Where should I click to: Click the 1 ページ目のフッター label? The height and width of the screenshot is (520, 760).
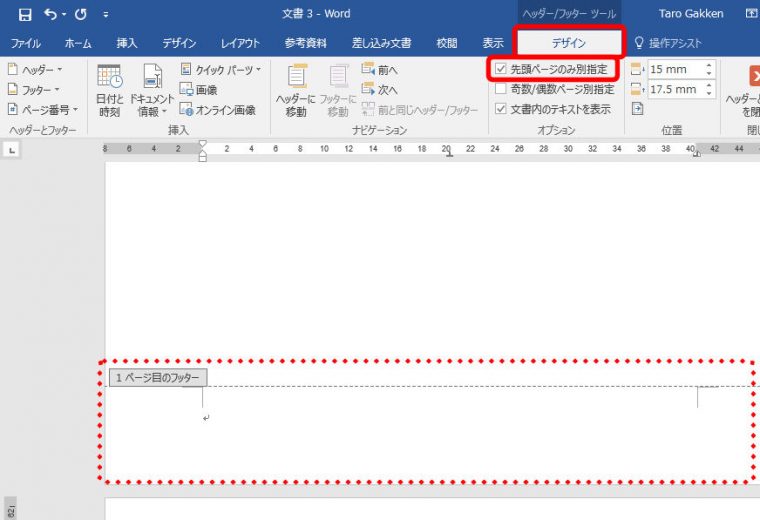click(158, 378)
